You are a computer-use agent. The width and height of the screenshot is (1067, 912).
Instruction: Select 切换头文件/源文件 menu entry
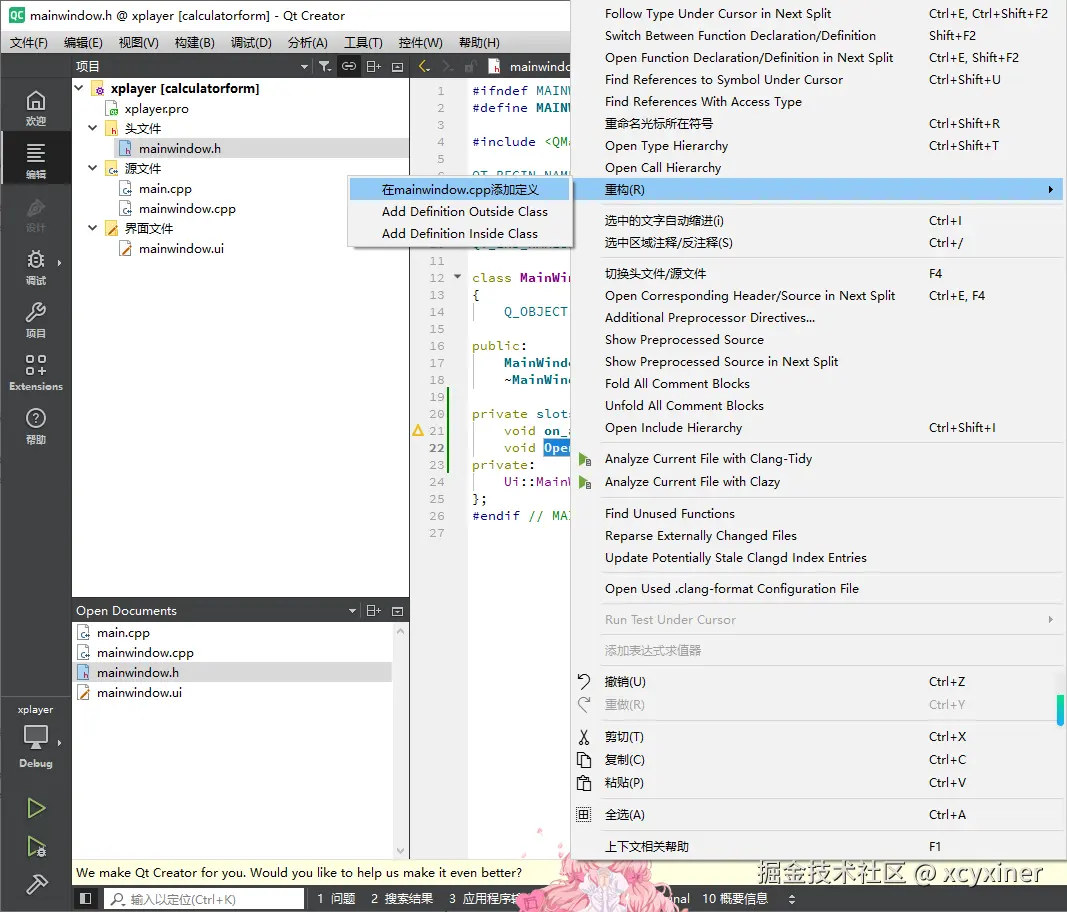point(818,274)
